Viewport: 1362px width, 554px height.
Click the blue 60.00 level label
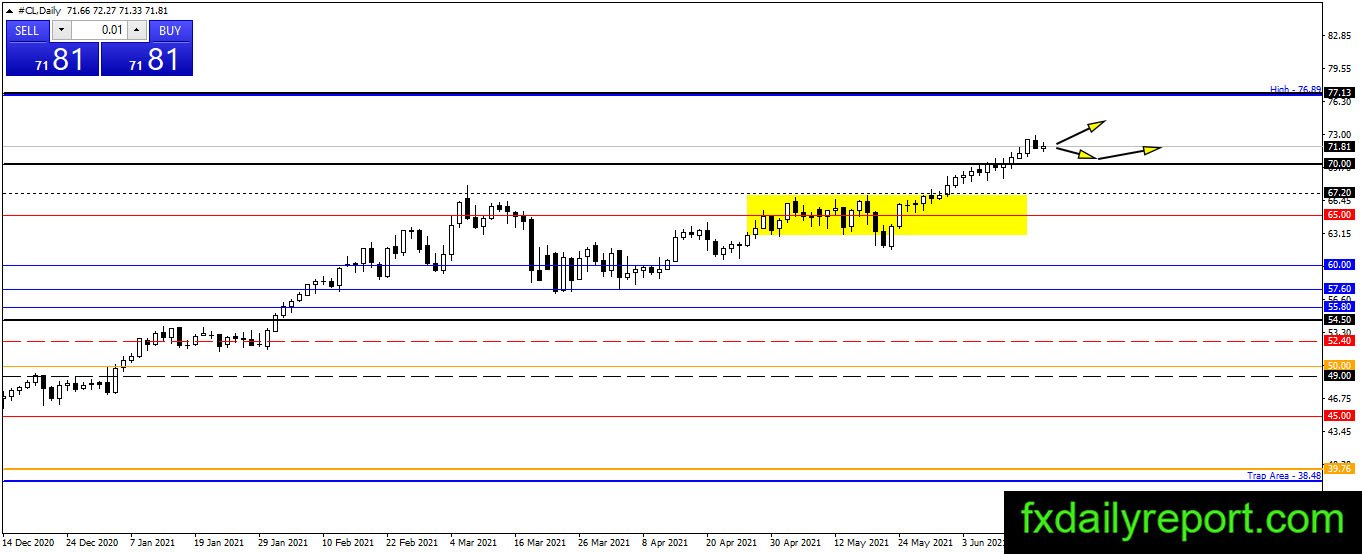pos(1338,265)
